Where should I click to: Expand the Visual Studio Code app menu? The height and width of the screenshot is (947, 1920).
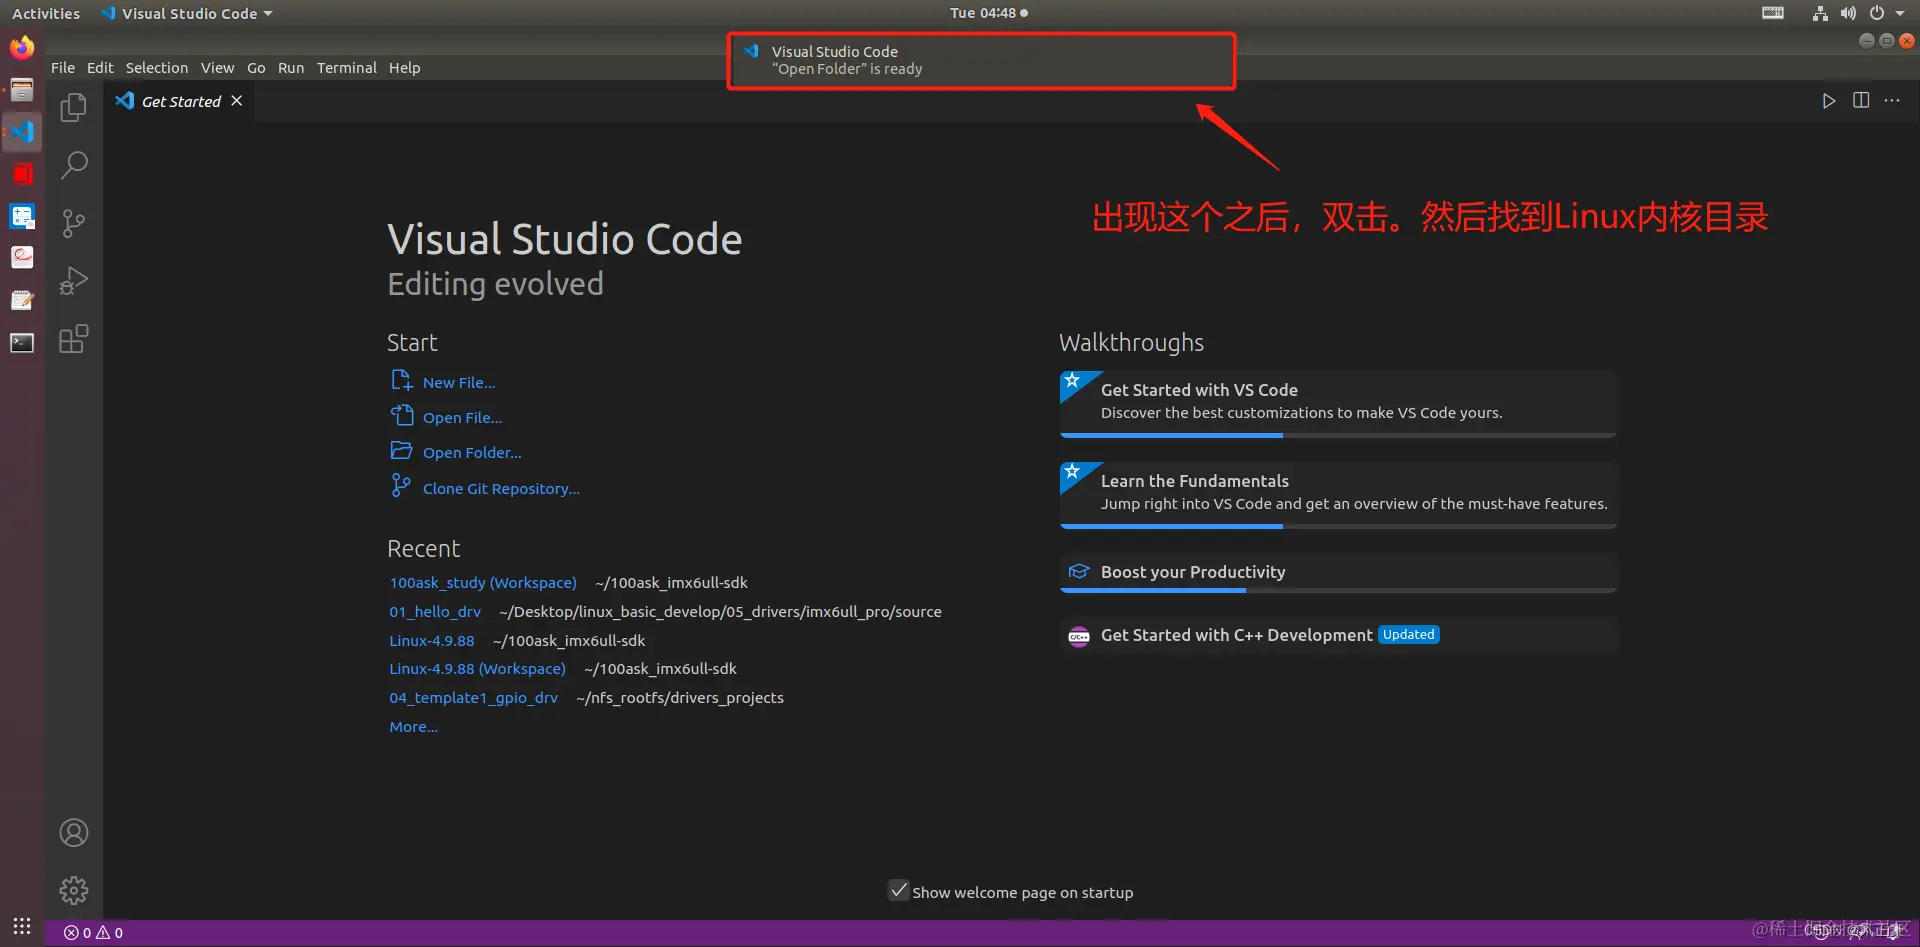point(187,13)
